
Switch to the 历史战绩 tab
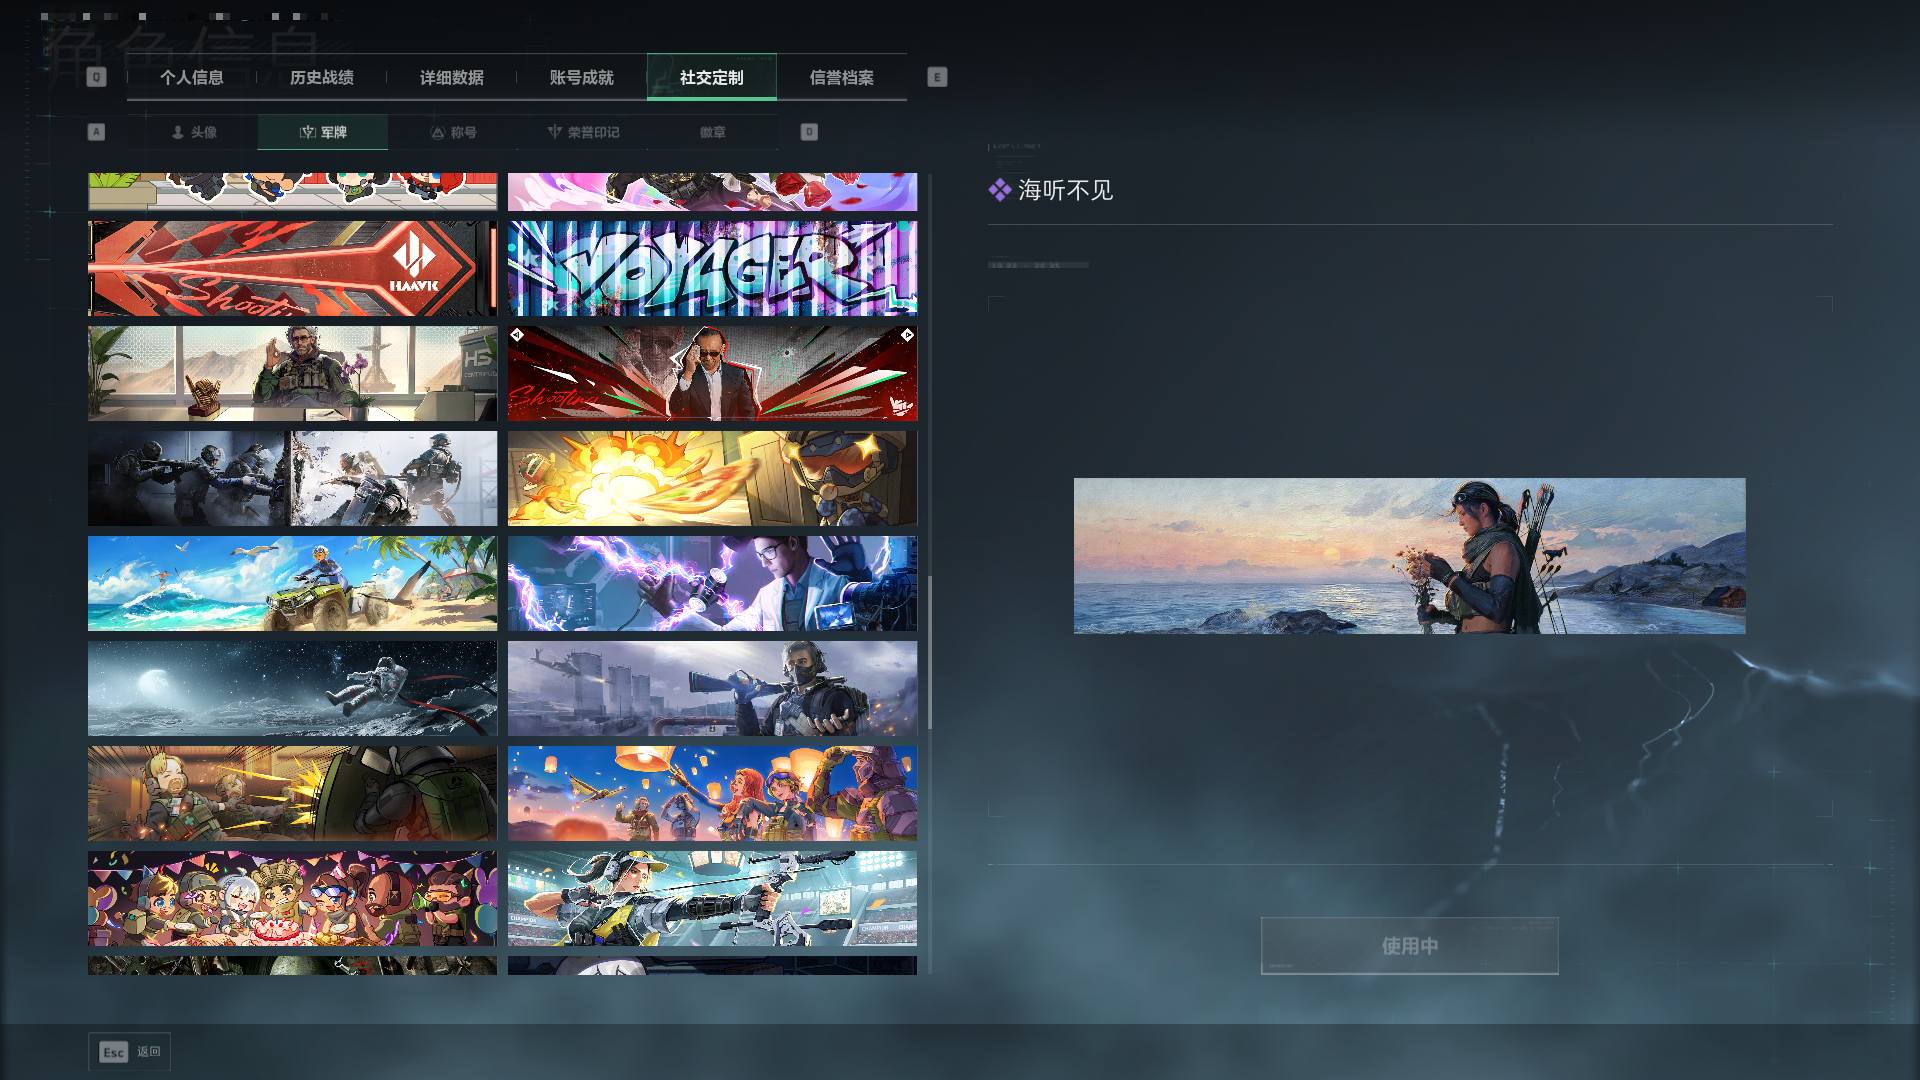[x=322, y=78]
